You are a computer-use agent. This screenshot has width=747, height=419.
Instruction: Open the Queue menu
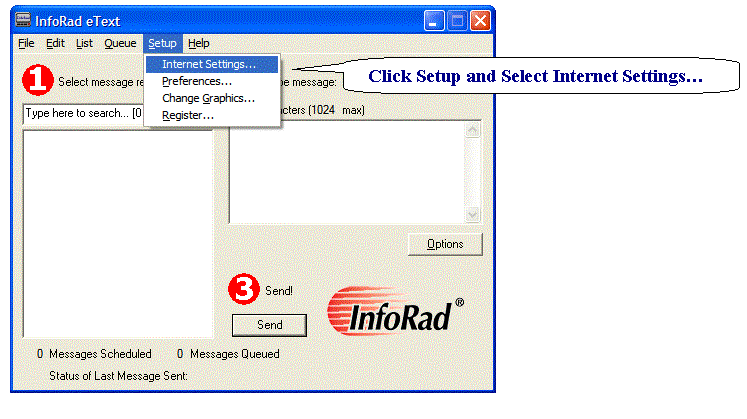pos(120,43)
